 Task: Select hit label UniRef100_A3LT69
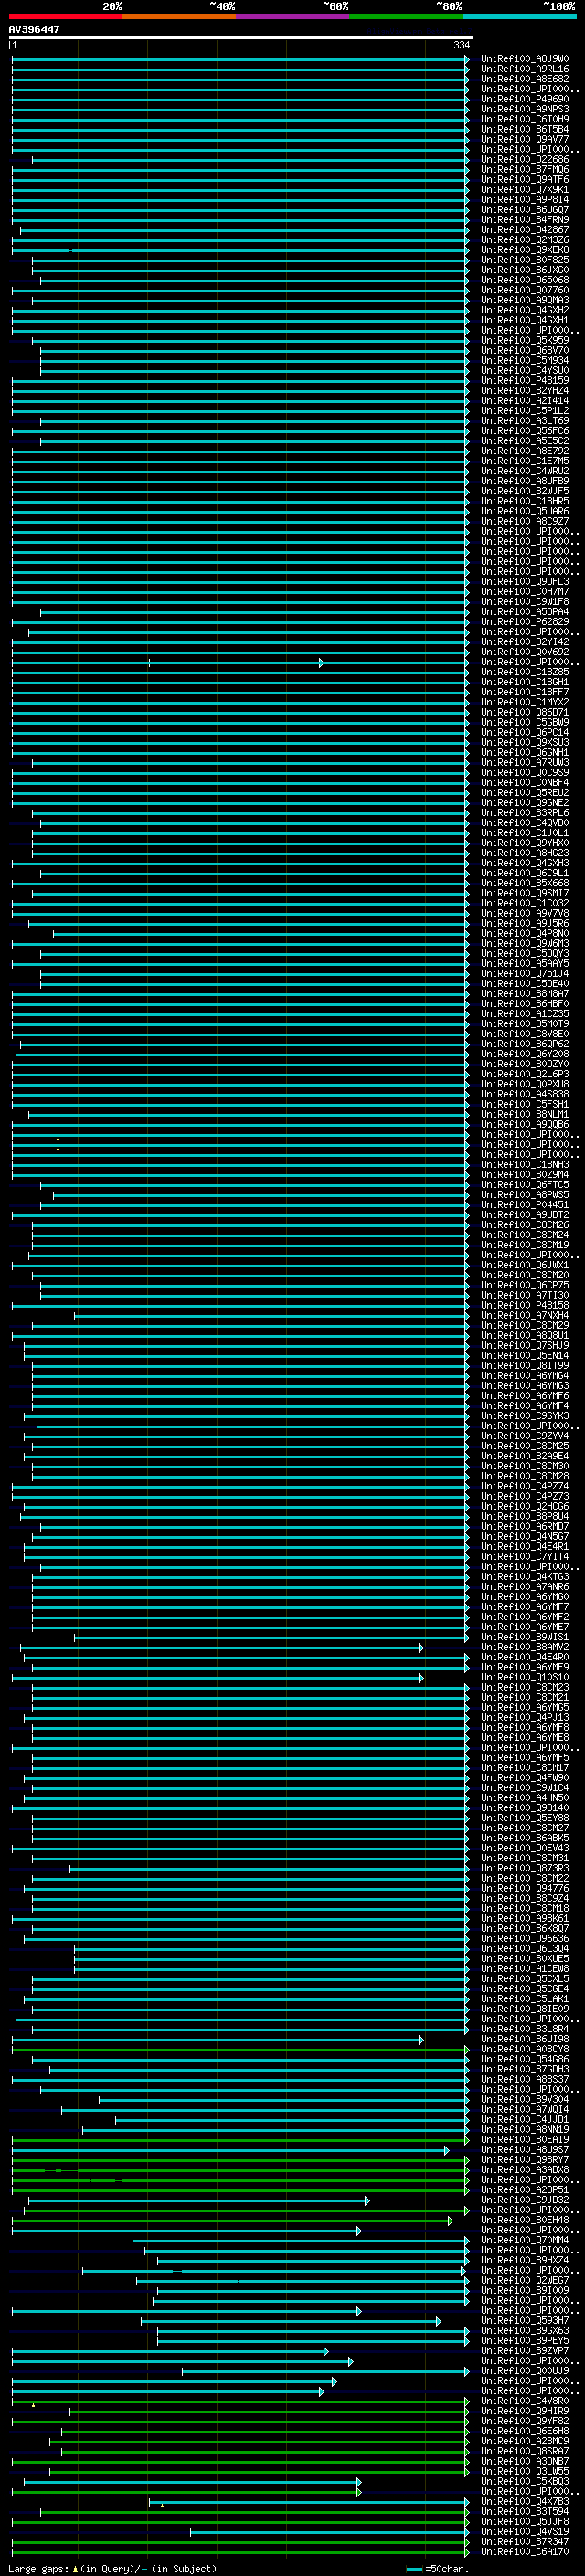[x=525, y=421]
